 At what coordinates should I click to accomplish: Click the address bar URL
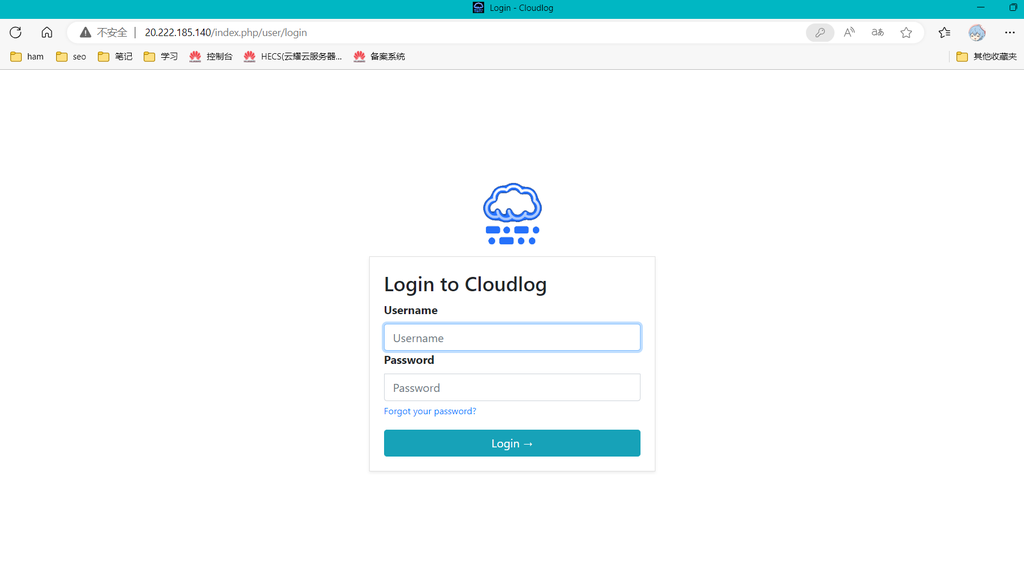click(226, 33)
